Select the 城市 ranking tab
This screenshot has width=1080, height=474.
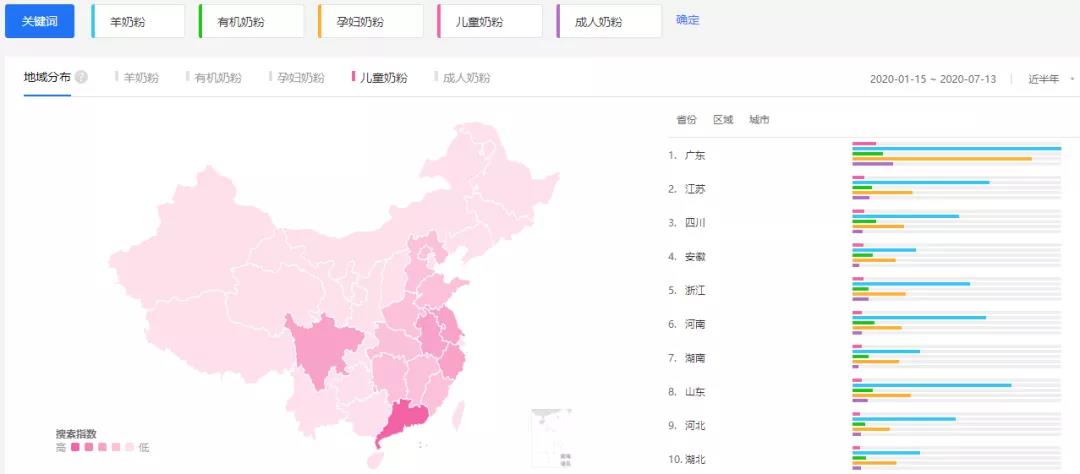tap(759, 120)
